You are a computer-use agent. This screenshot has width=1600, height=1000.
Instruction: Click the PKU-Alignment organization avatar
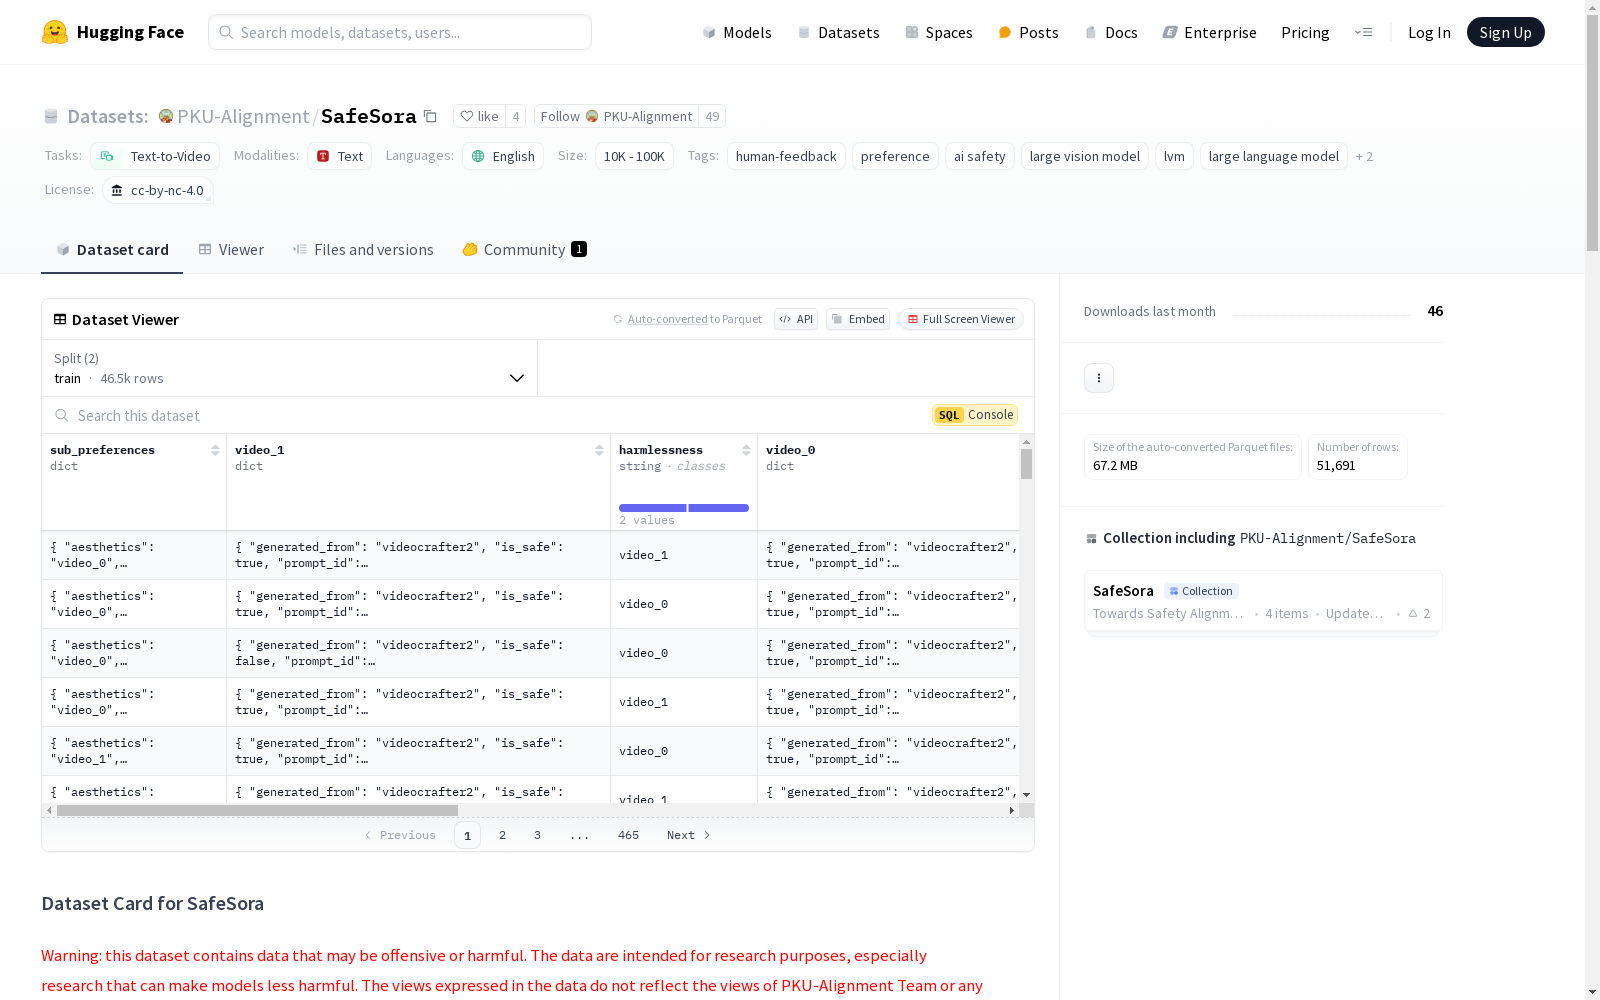coord(166,116)
